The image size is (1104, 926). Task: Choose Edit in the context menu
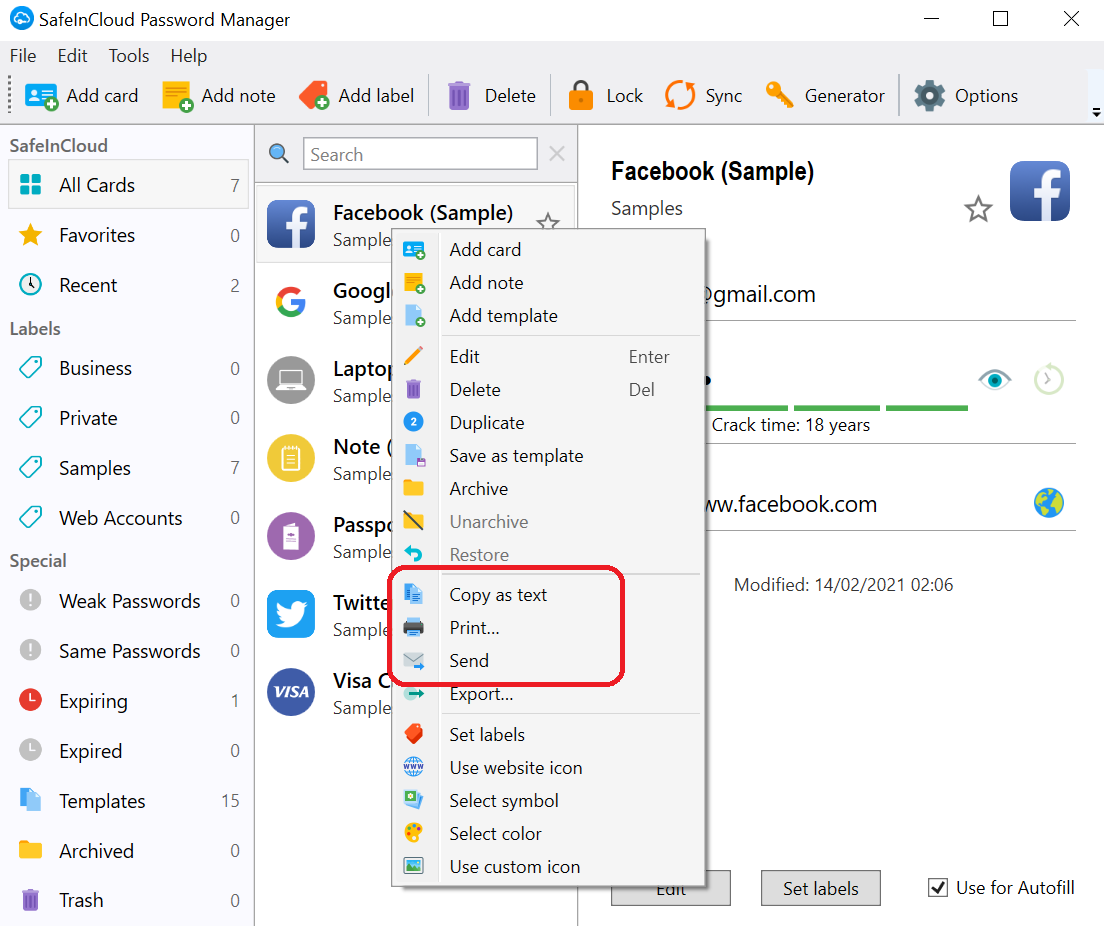[548, 356]
